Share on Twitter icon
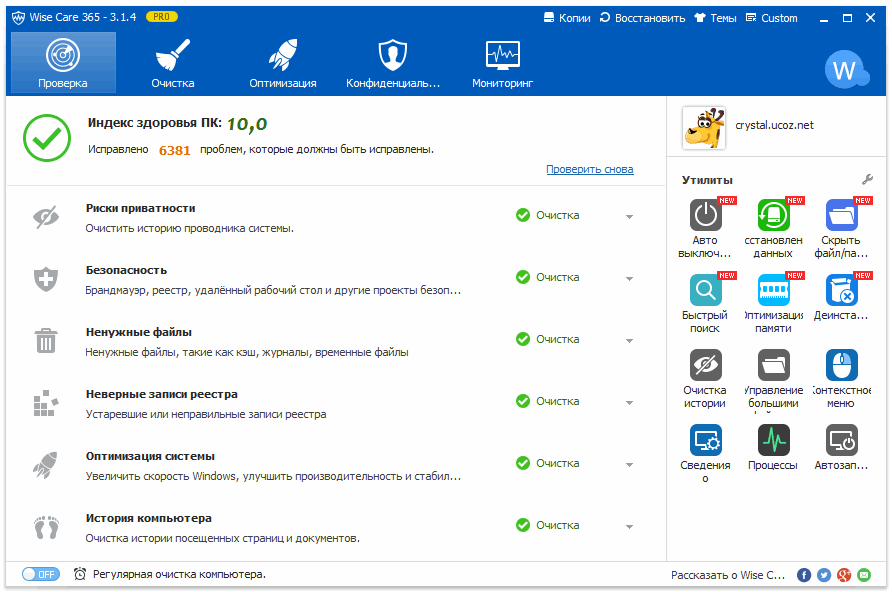This screenshot has height=592, width=892. coord(824,575)
